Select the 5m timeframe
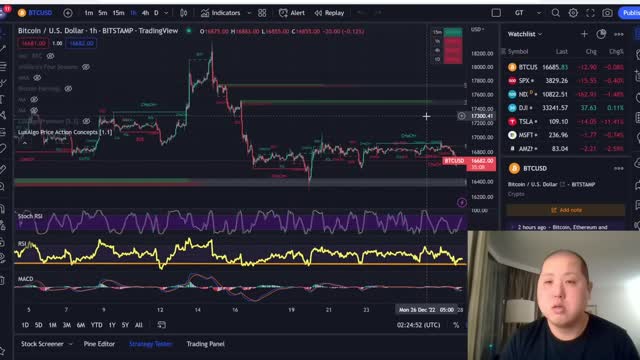Screen dimensions: 640x360 coord(102,13)
